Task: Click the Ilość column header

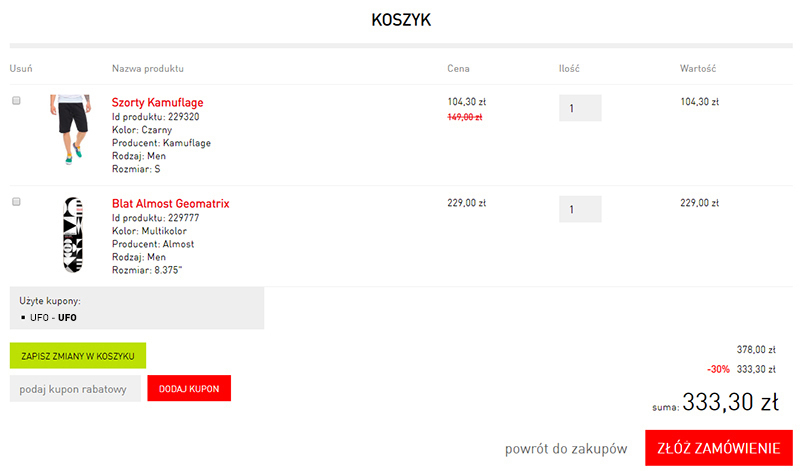Action: pyautogui.click(x=569, y=68)
